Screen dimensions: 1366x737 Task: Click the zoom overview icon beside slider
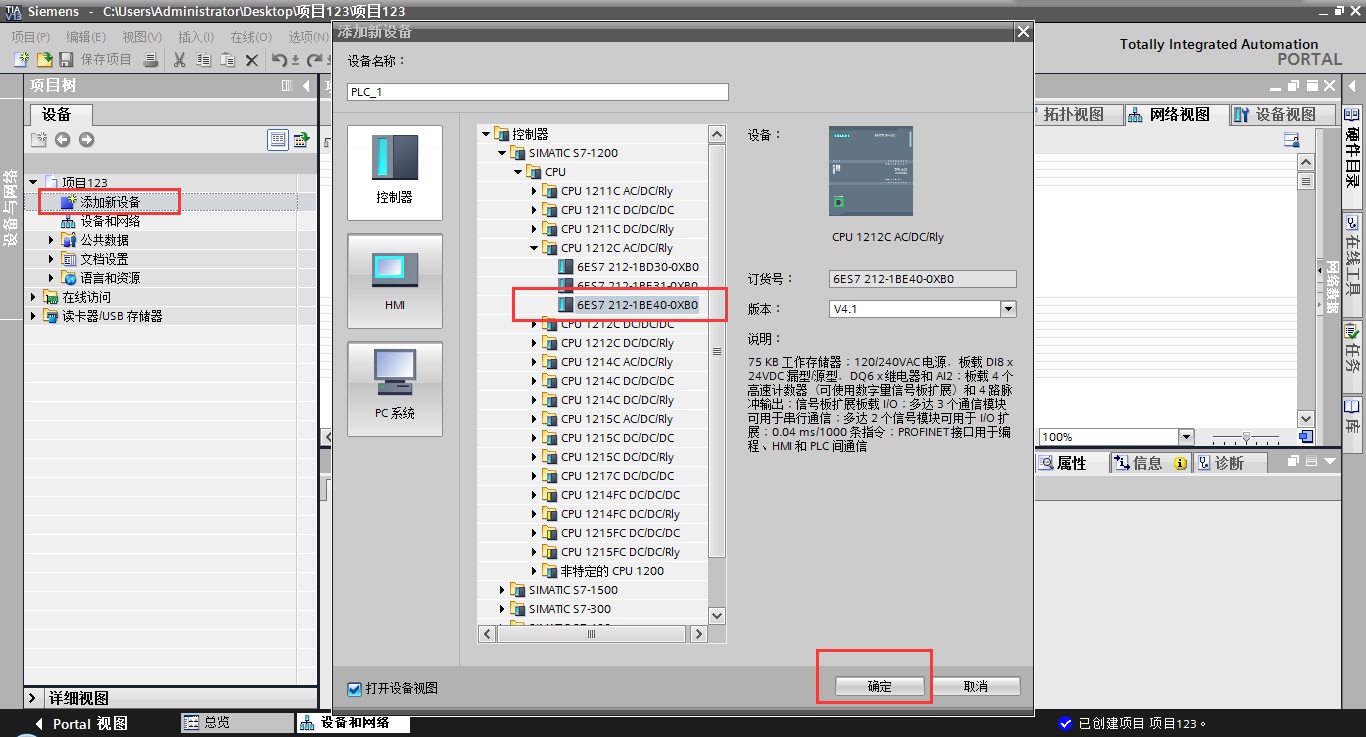[1305, 437]
